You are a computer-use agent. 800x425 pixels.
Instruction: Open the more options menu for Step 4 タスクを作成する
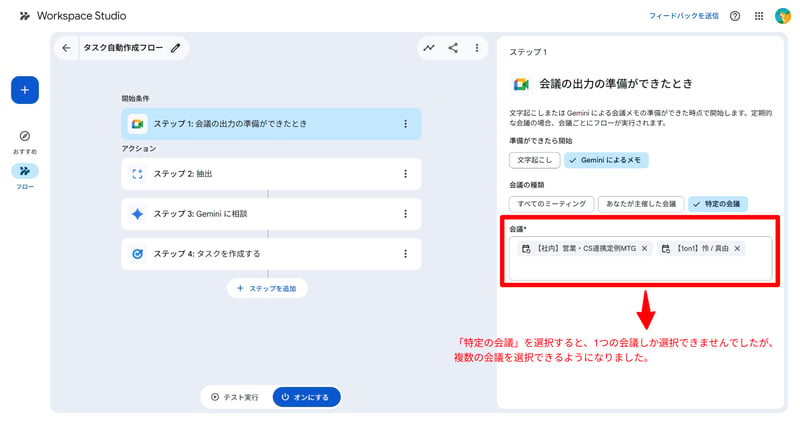pos(405,254)
